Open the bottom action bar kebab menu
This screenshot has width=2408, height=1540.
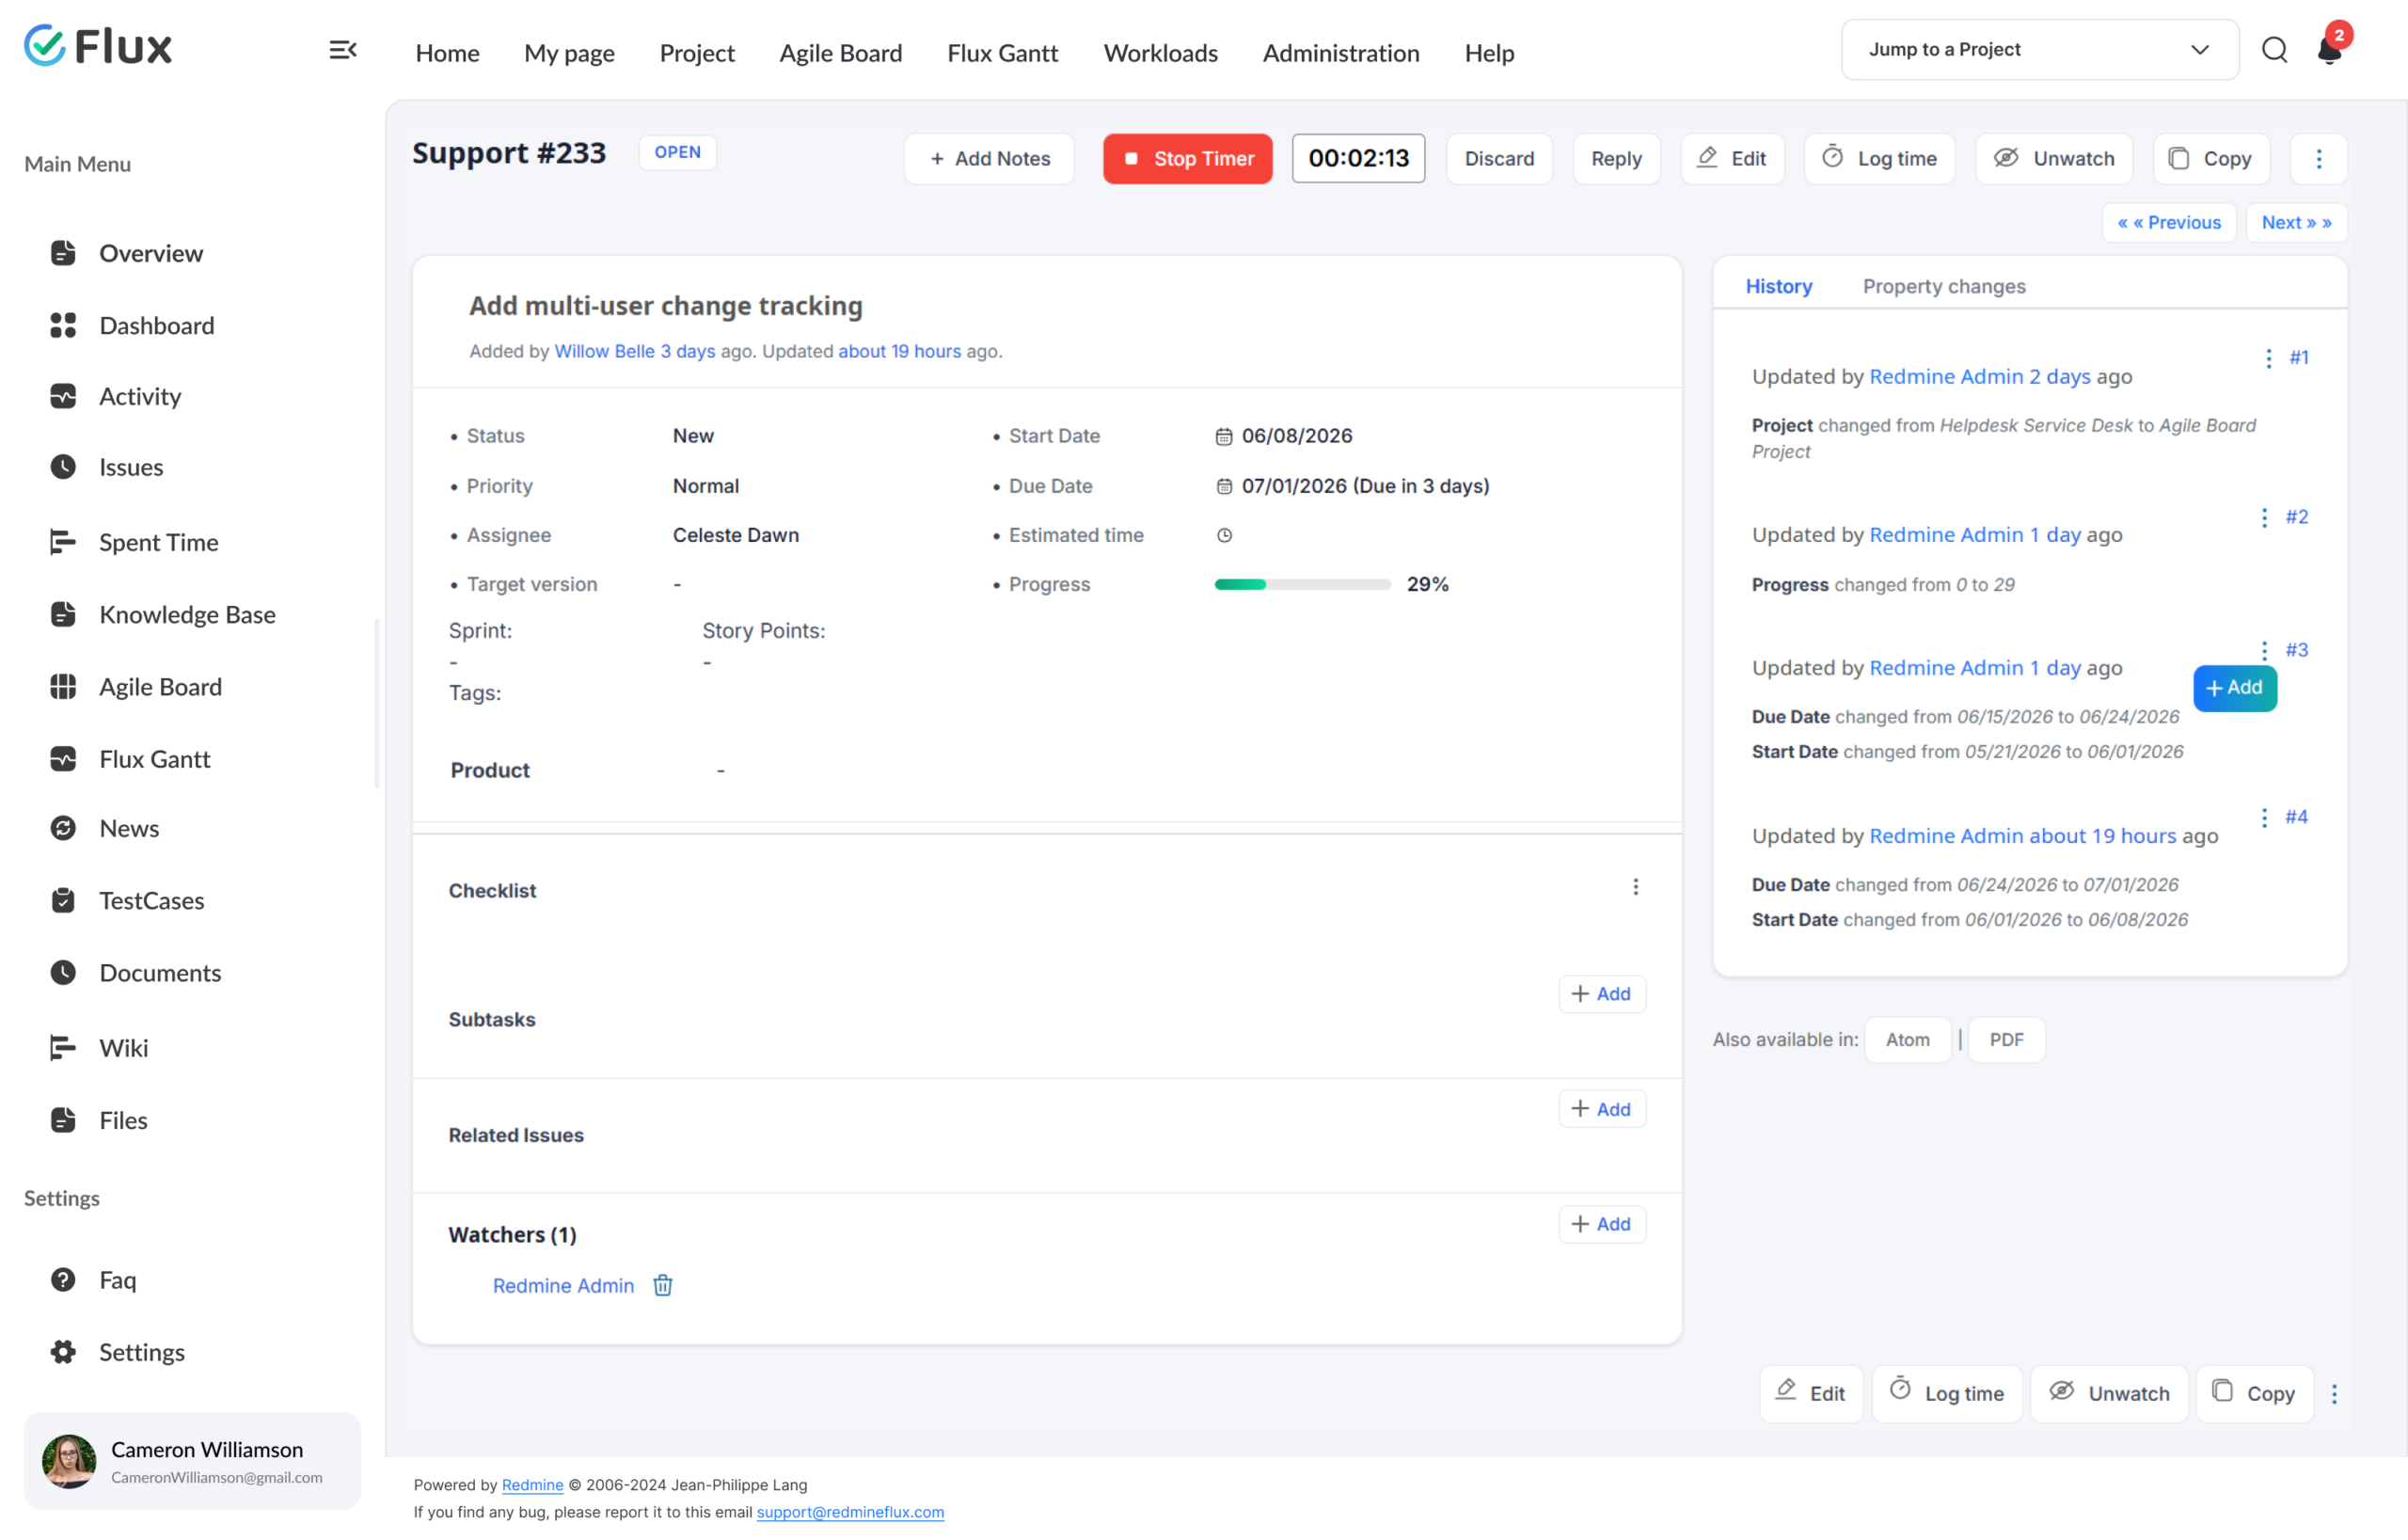click(2335, 1393)
